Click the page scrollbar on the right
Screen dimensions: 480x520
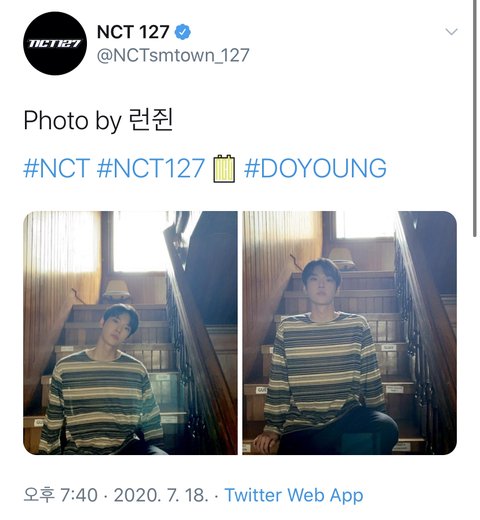tap(475, 118)
